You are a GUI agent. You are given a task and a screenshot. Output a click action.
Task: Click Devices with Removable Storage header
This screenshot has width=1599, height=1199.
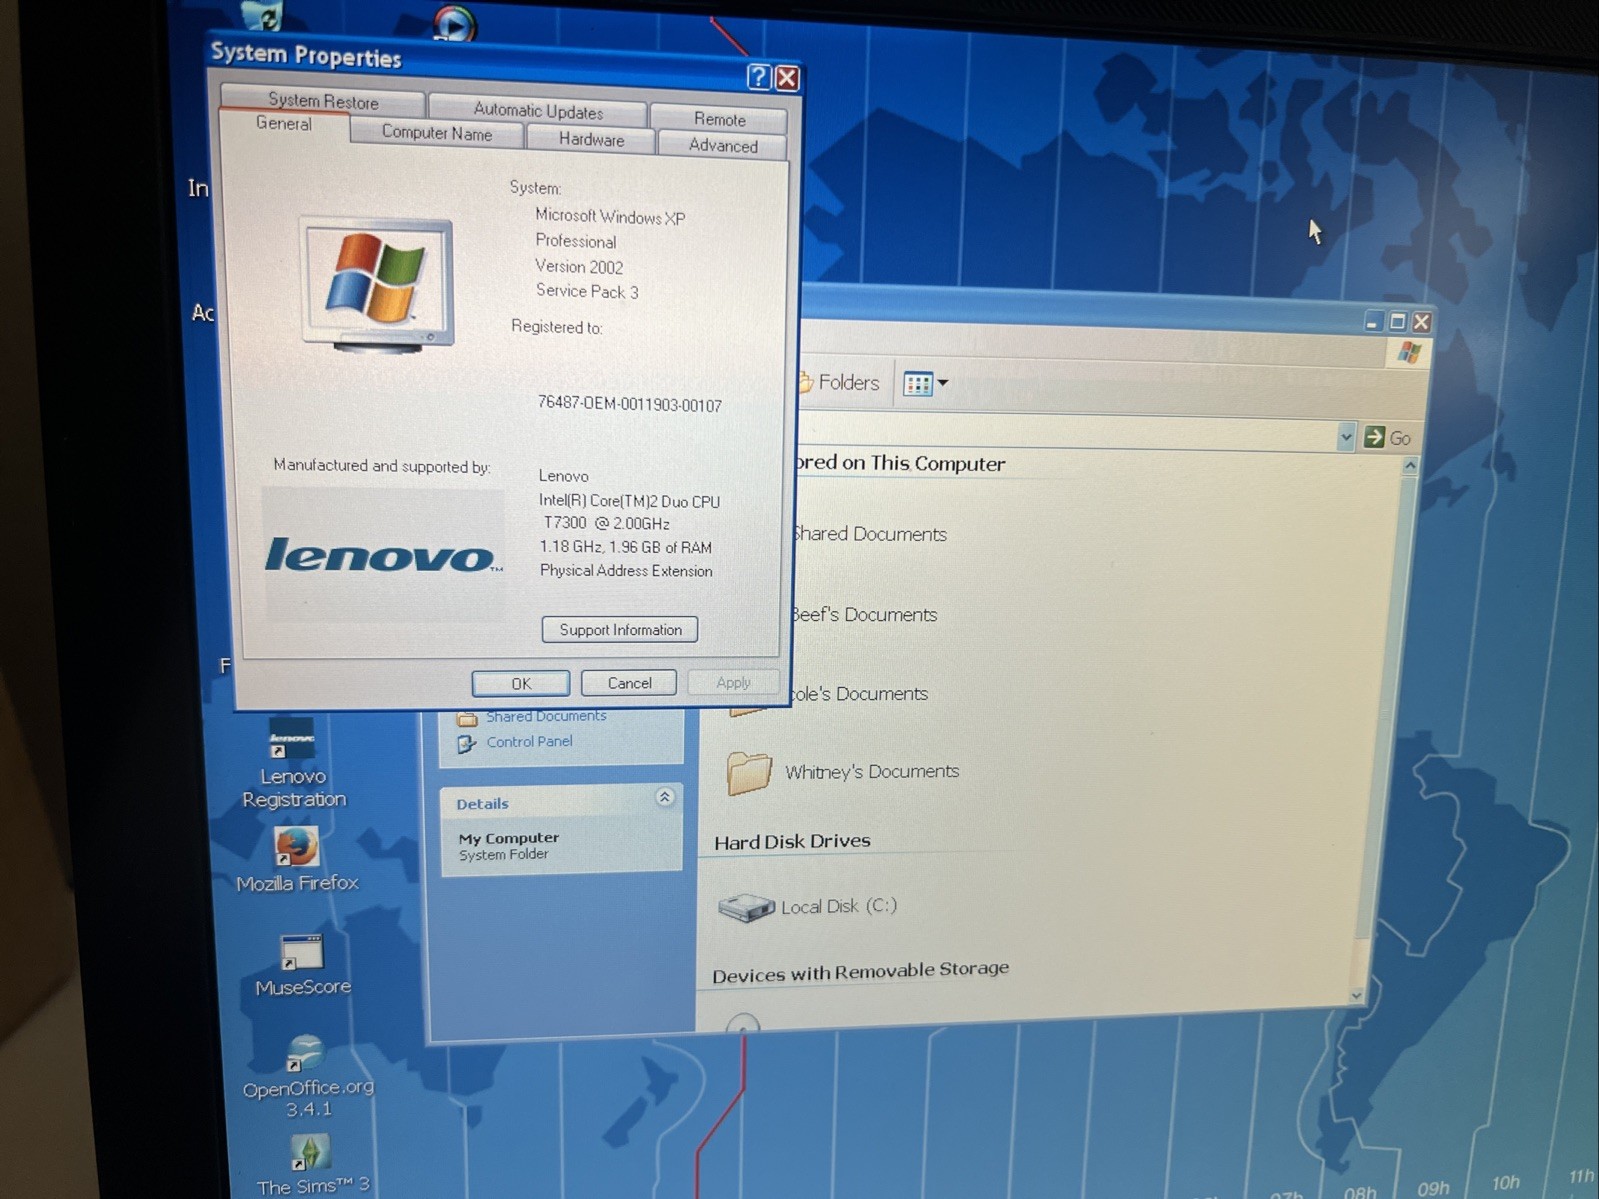point(860,971)
